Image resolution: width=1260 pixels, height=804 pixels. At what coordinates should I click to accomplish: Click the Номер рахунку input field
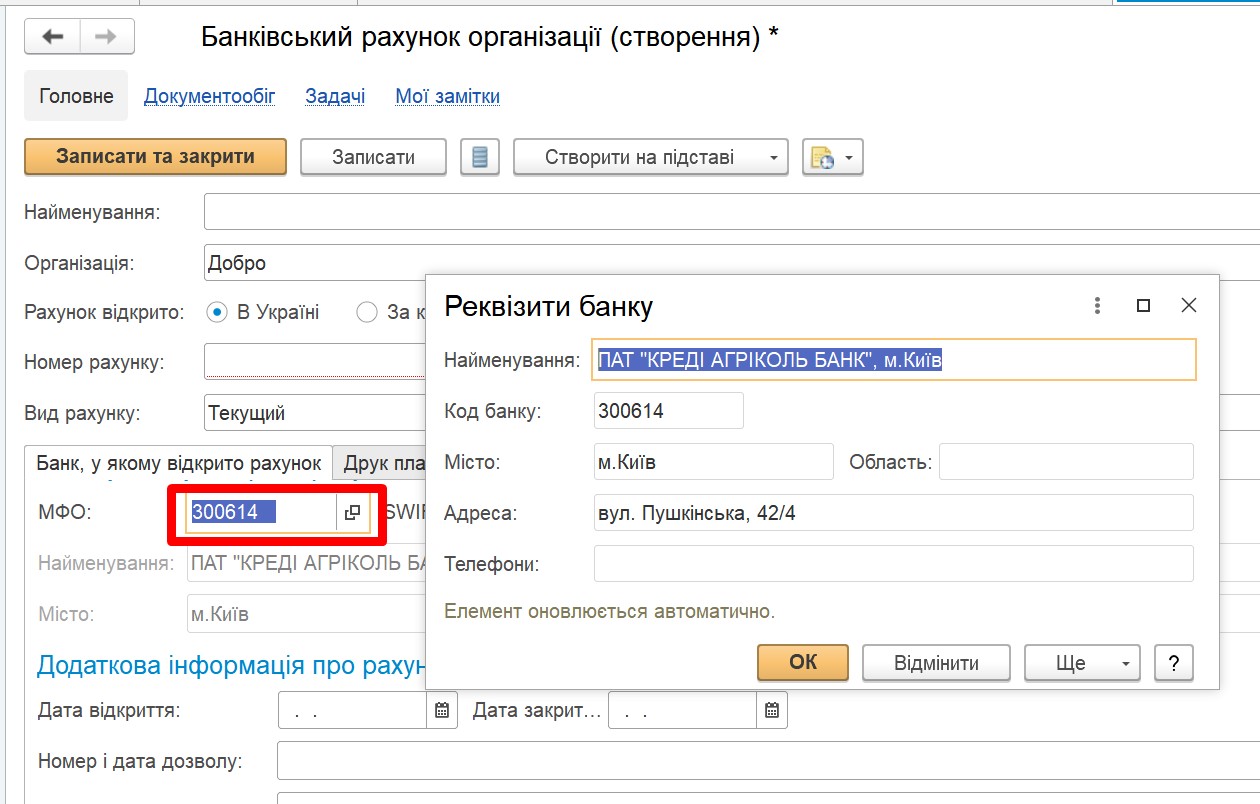315,362
